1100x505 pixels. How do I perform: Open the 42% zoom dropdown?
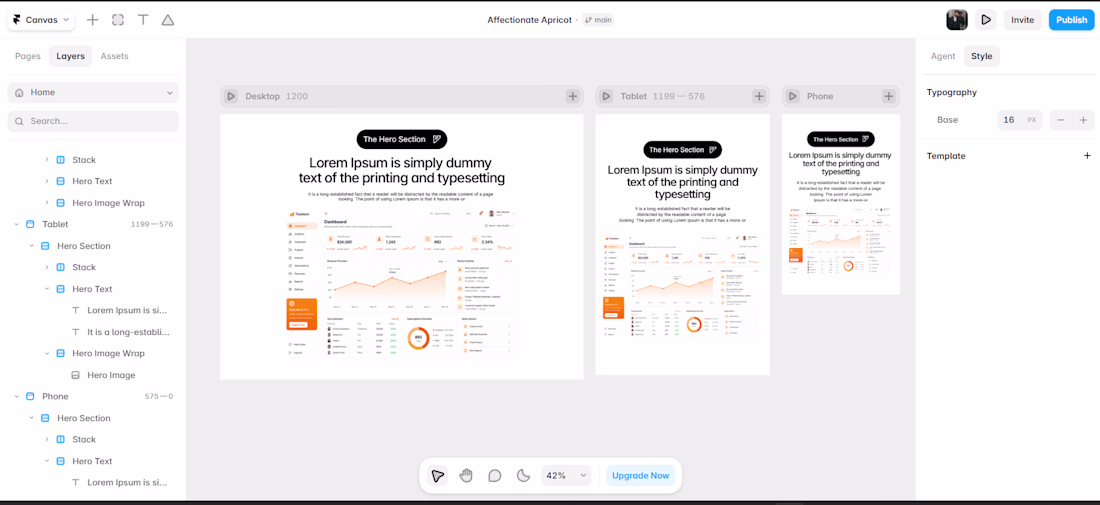pyautogui.click(x=566, y=476)
